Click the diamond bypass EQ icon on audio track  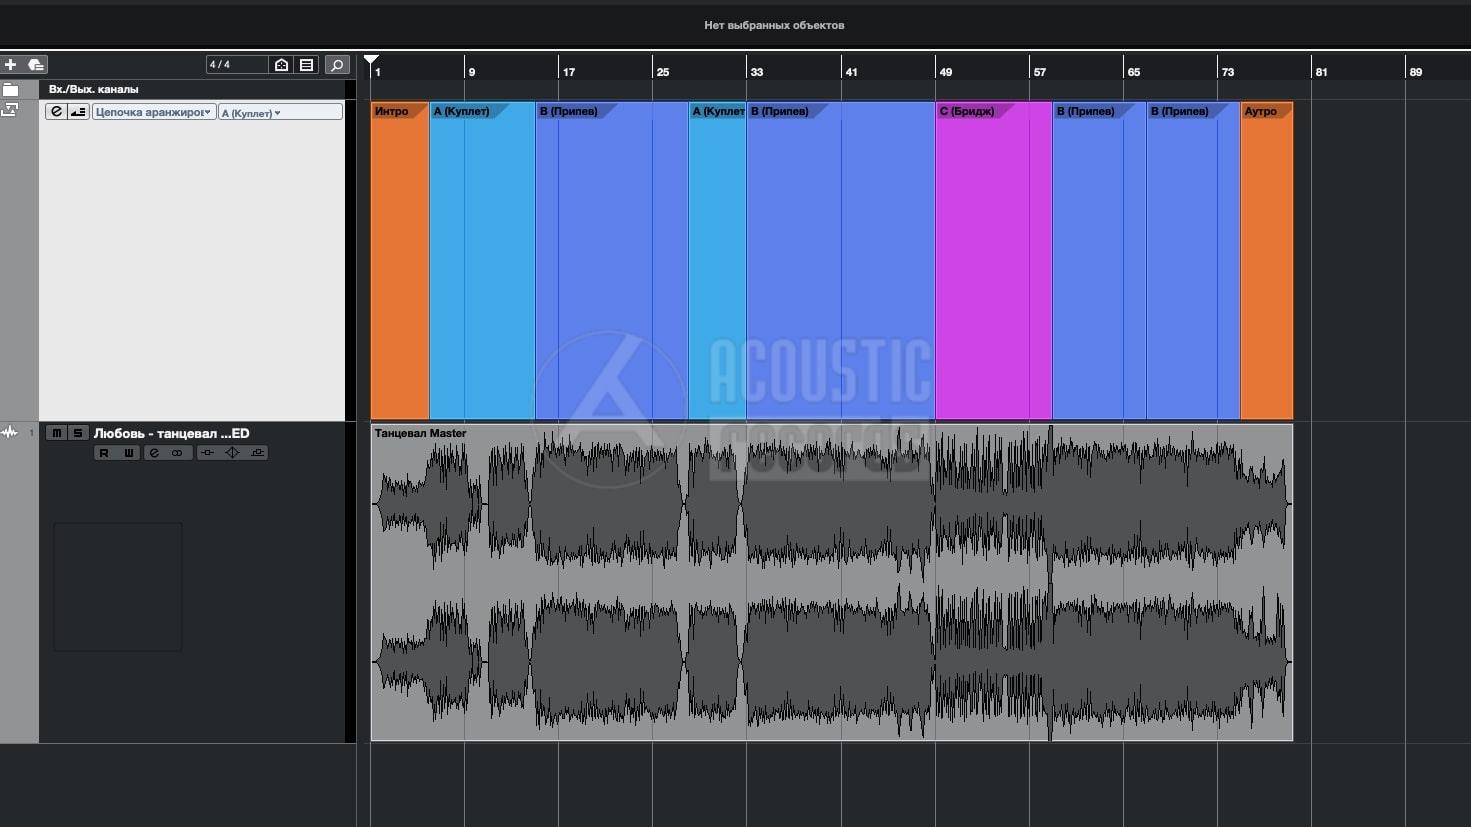pyautogui.click(x=232, y=453)
